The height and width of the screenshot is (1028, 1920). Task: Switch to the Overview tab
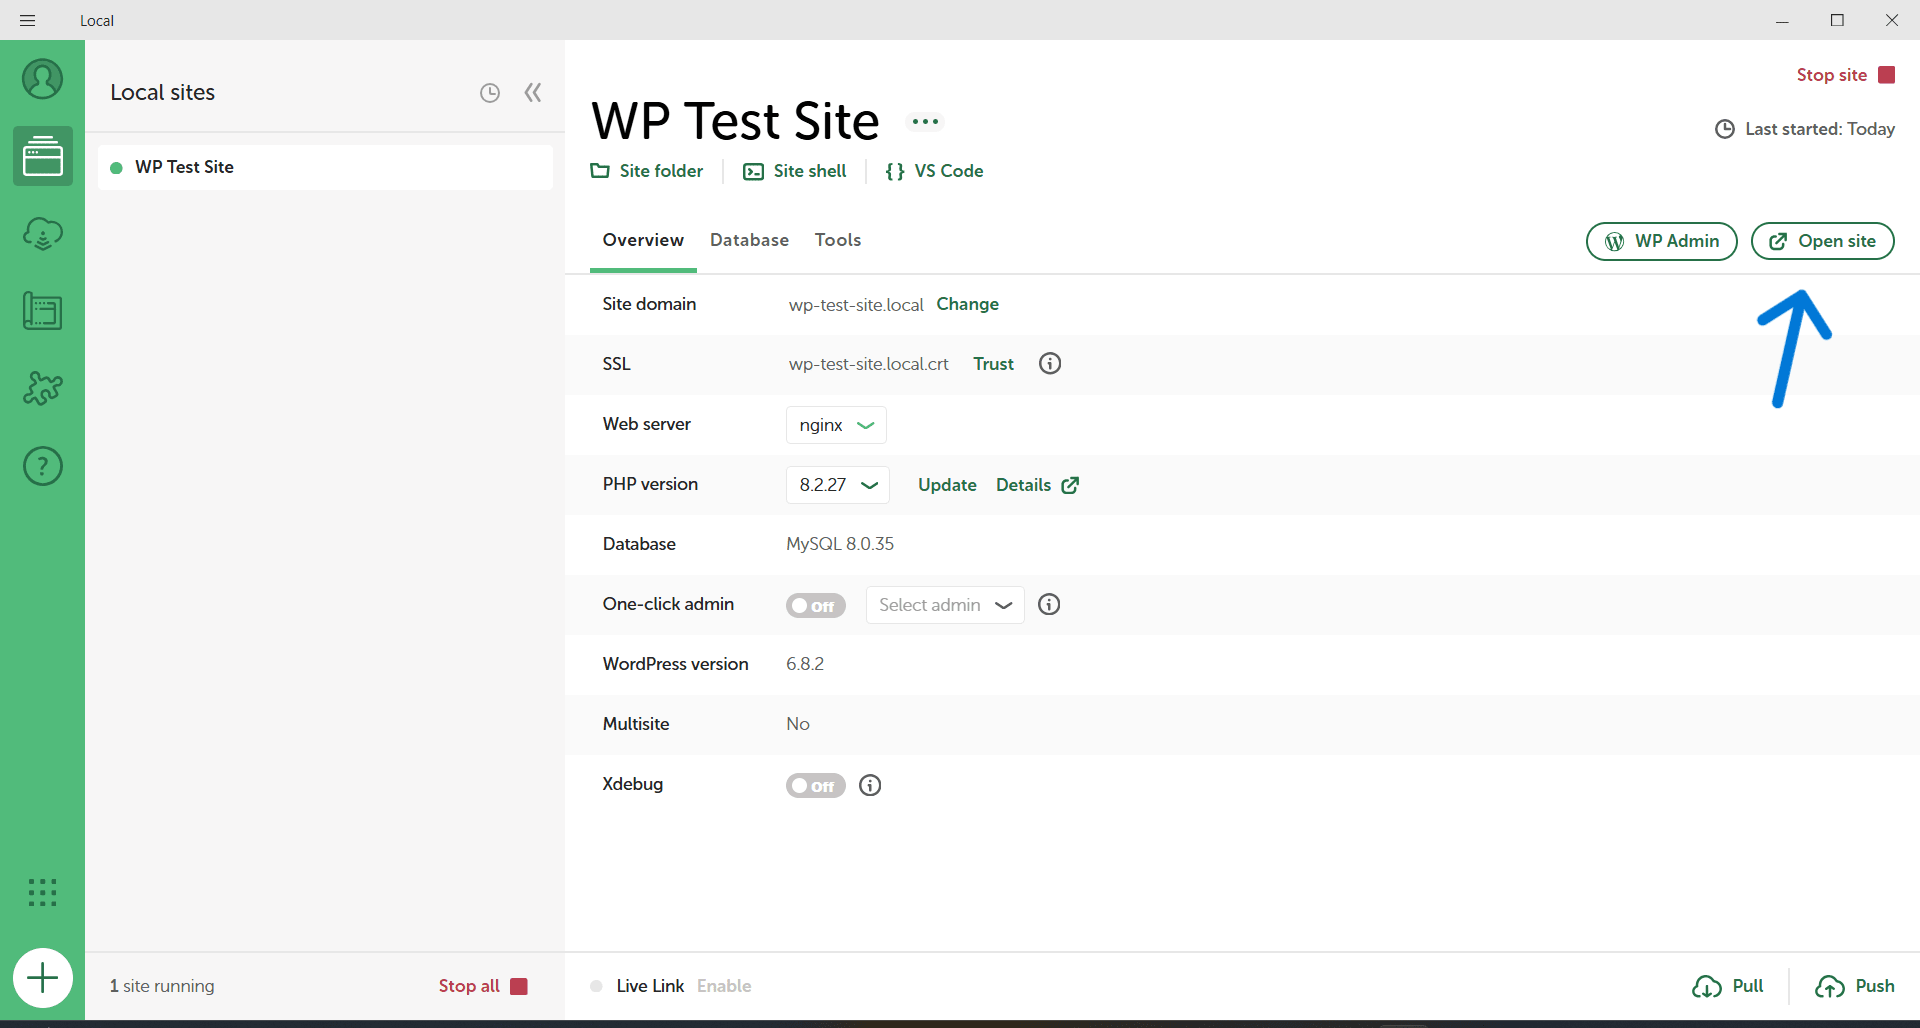click(x=643, y=240)
